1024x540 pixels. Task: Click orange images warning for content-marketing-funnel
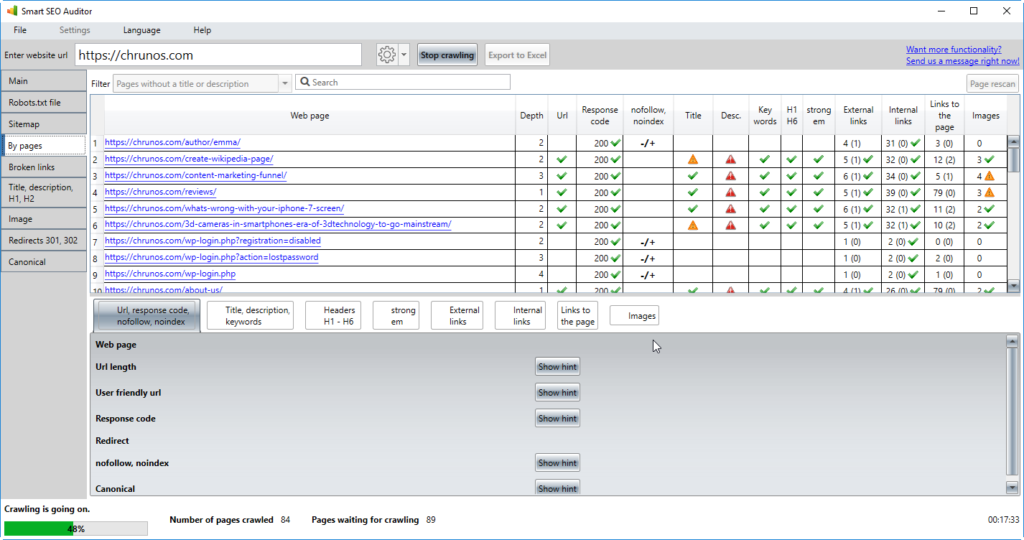point(989,176)
